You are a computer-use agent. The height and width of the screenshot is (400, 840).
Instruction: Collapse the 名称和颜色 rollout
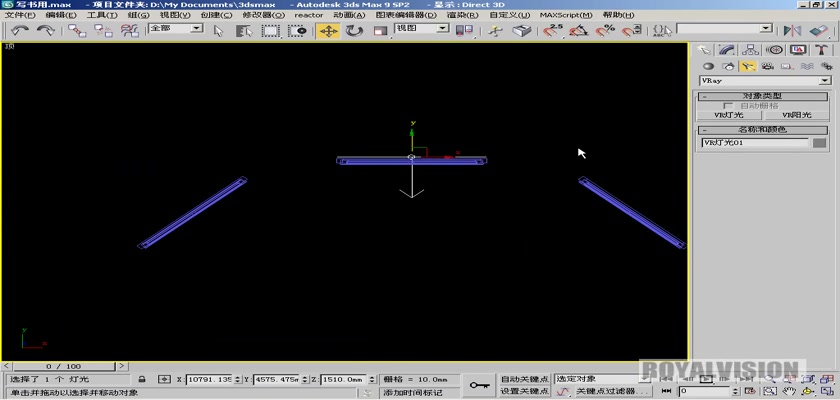click(763, 130)
